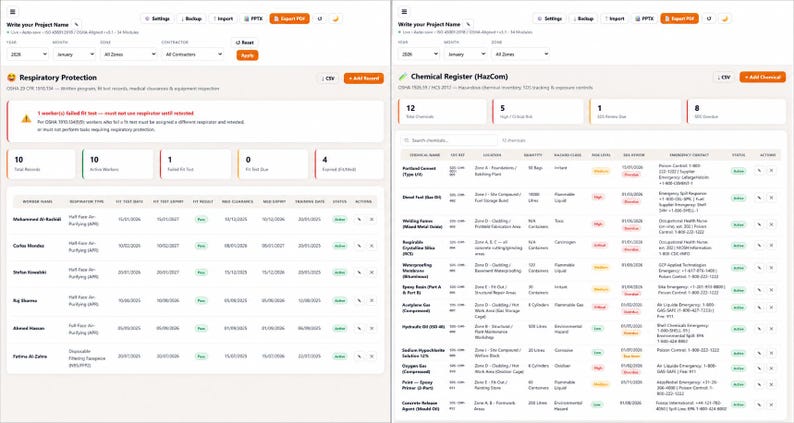Delete Stefan Kowalski's record
Viewport: 794px width, 423px height.
point(372,273)
